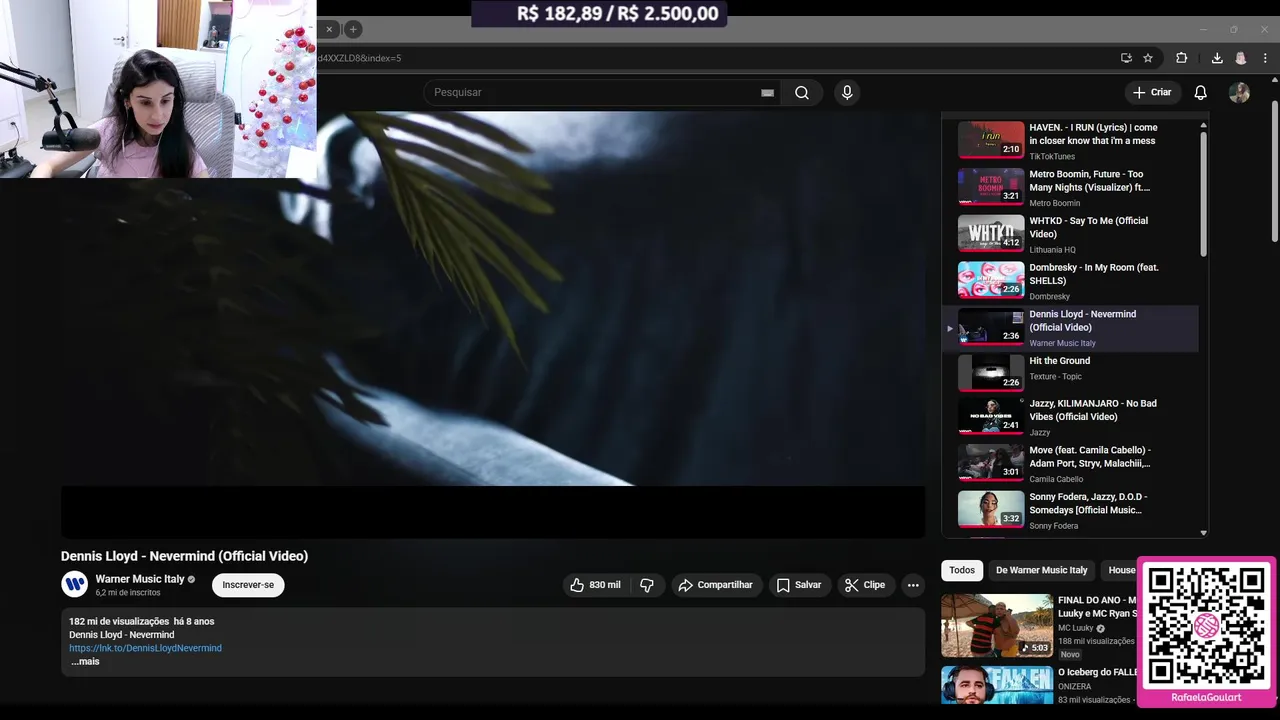Click Compartilhar share button
The width and height of the screenshot is (1280, 720).
pos(716,585)
